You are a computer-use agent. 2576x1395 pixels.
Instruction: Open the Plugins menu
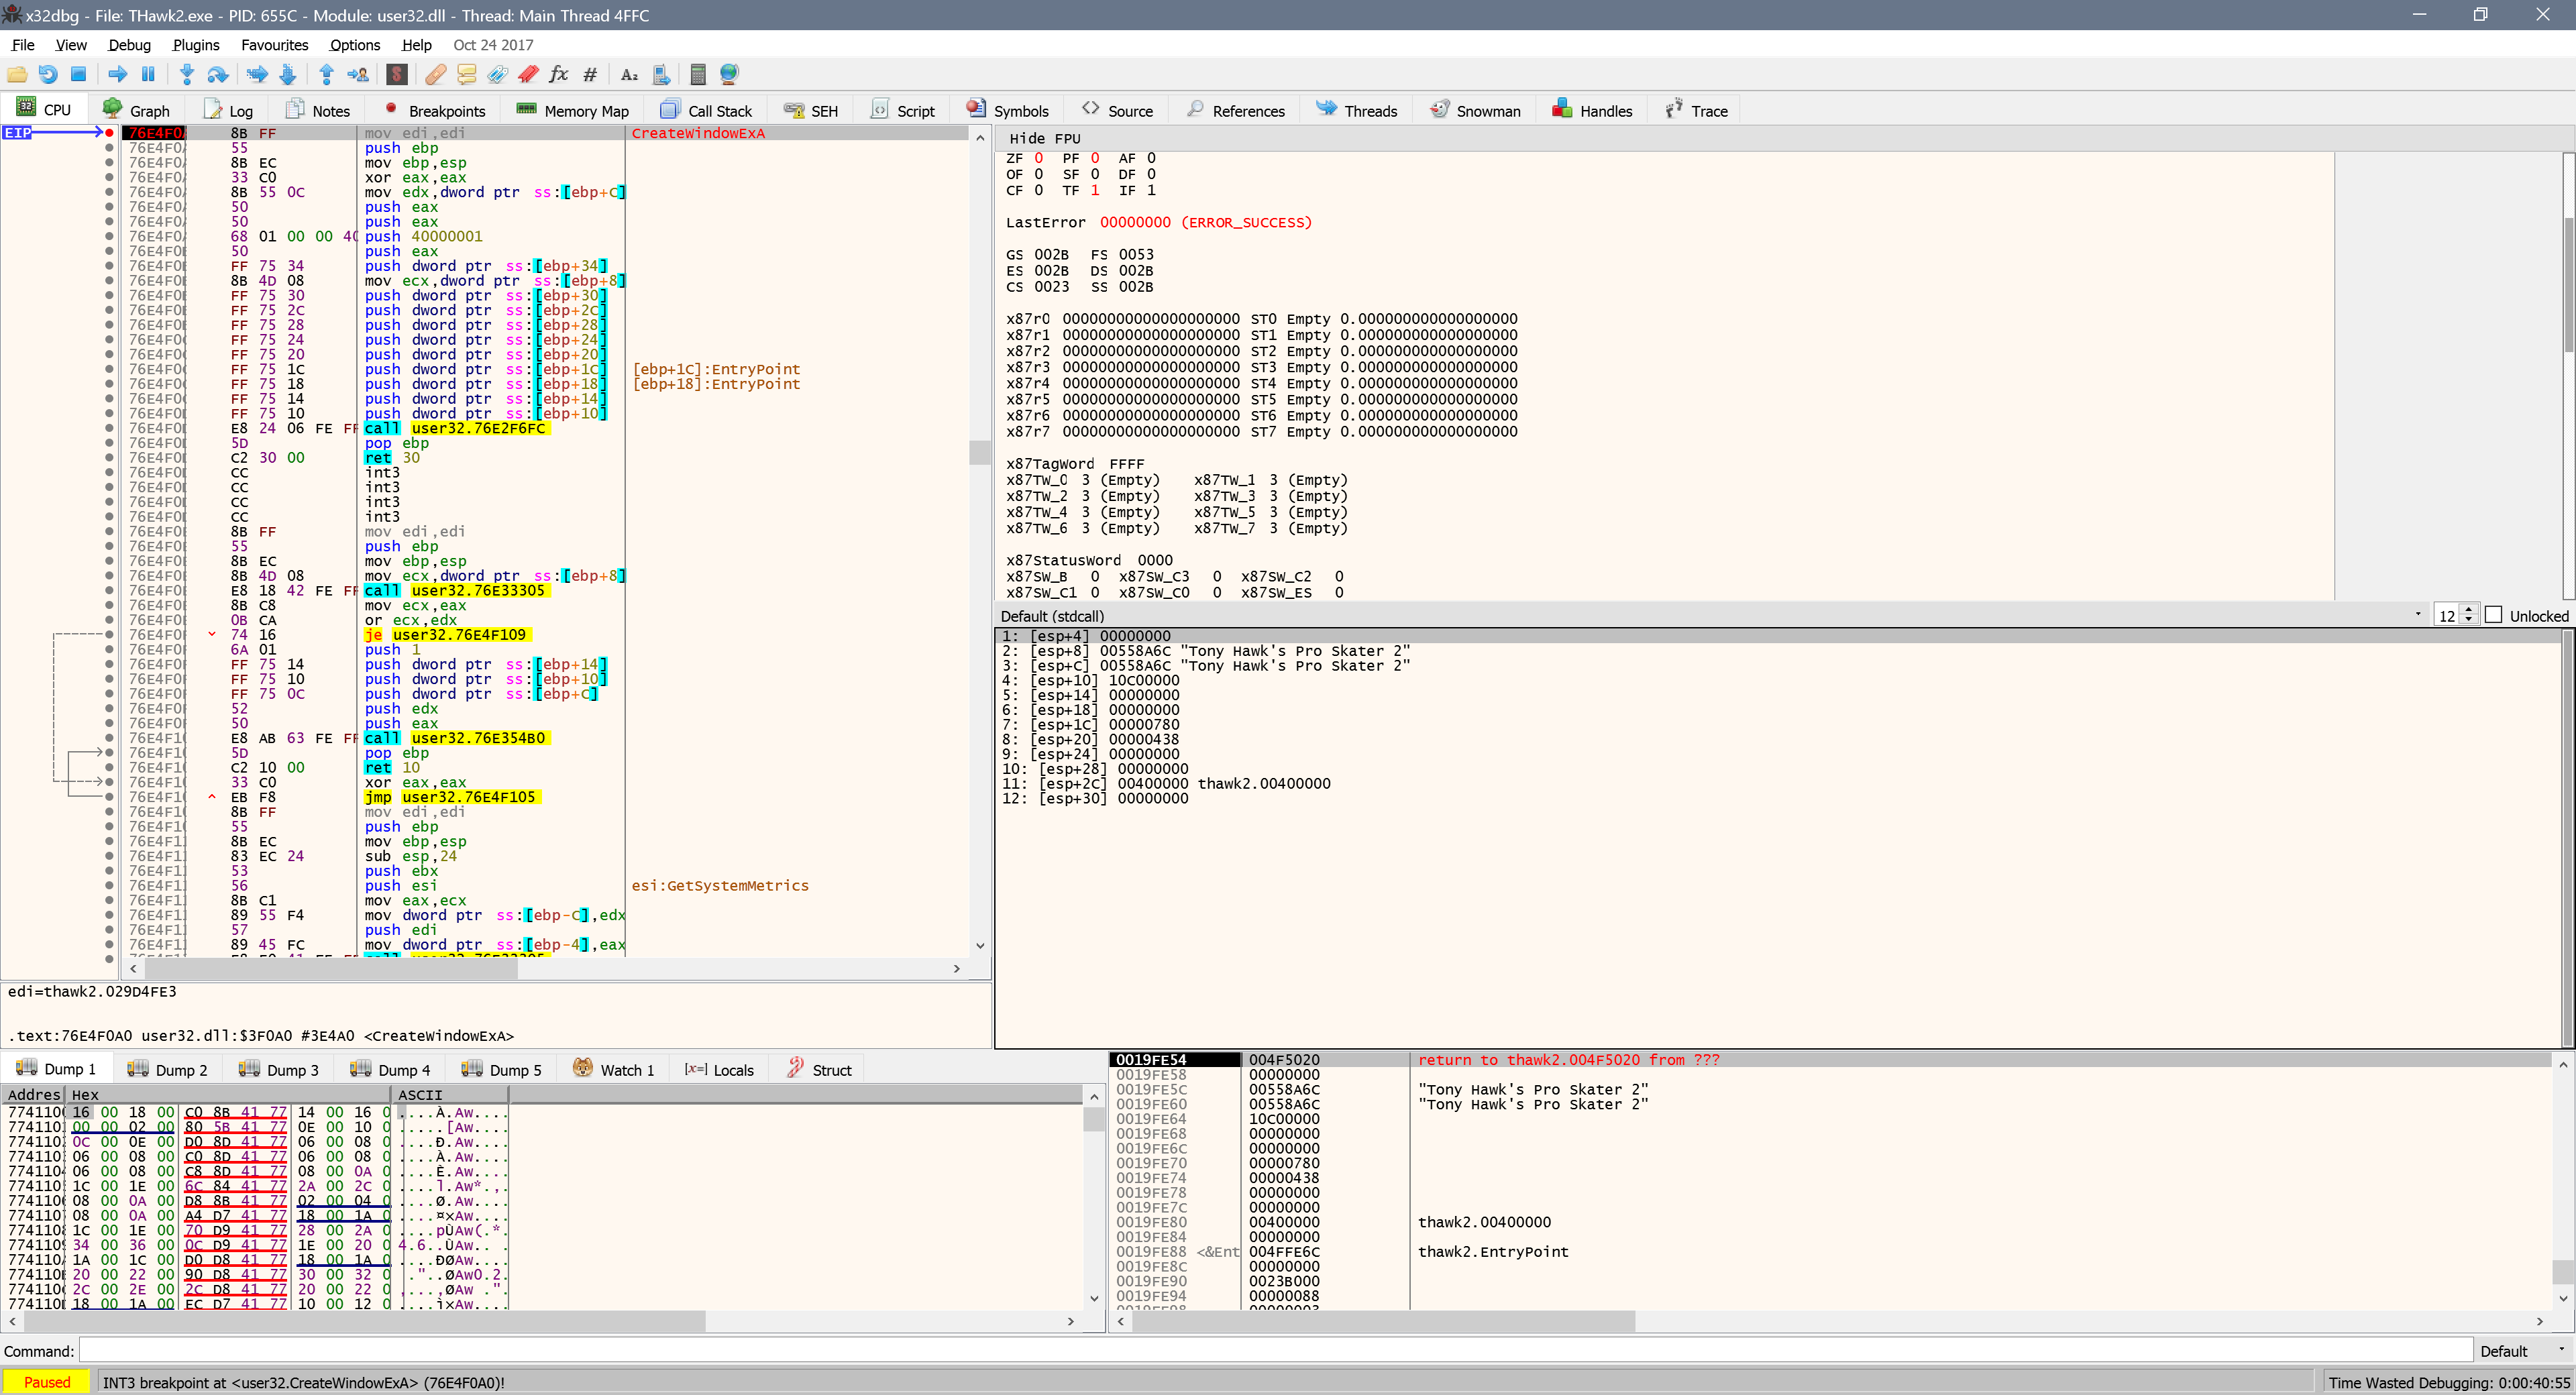195,45
